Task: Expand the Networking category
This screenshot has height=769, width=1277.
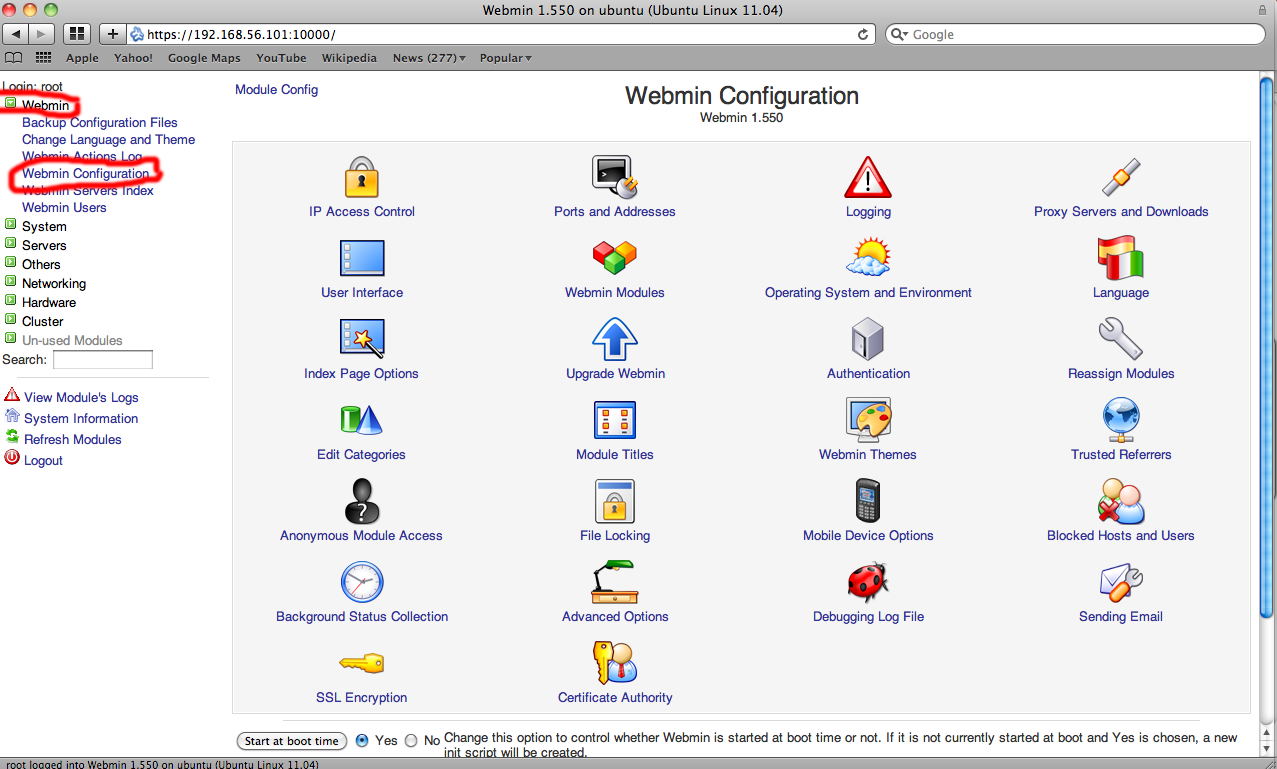Action: coord(10,282)
